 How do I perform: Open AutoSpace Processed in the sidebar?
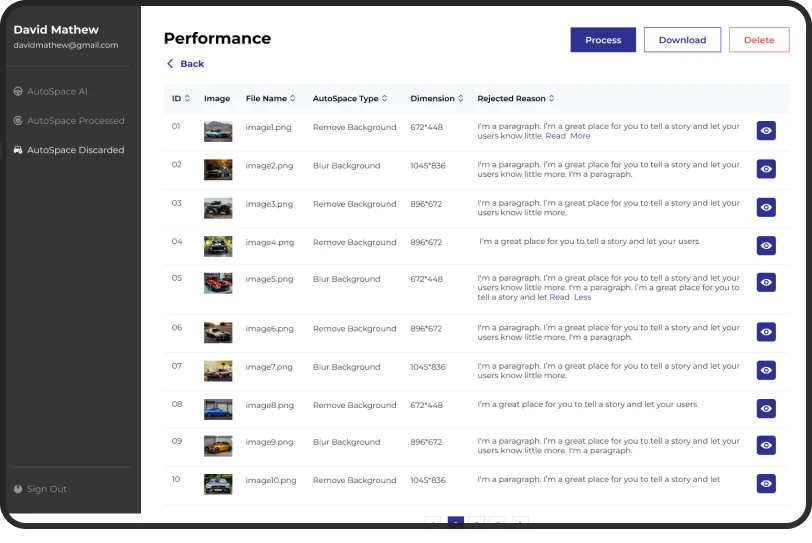[75, 121]
